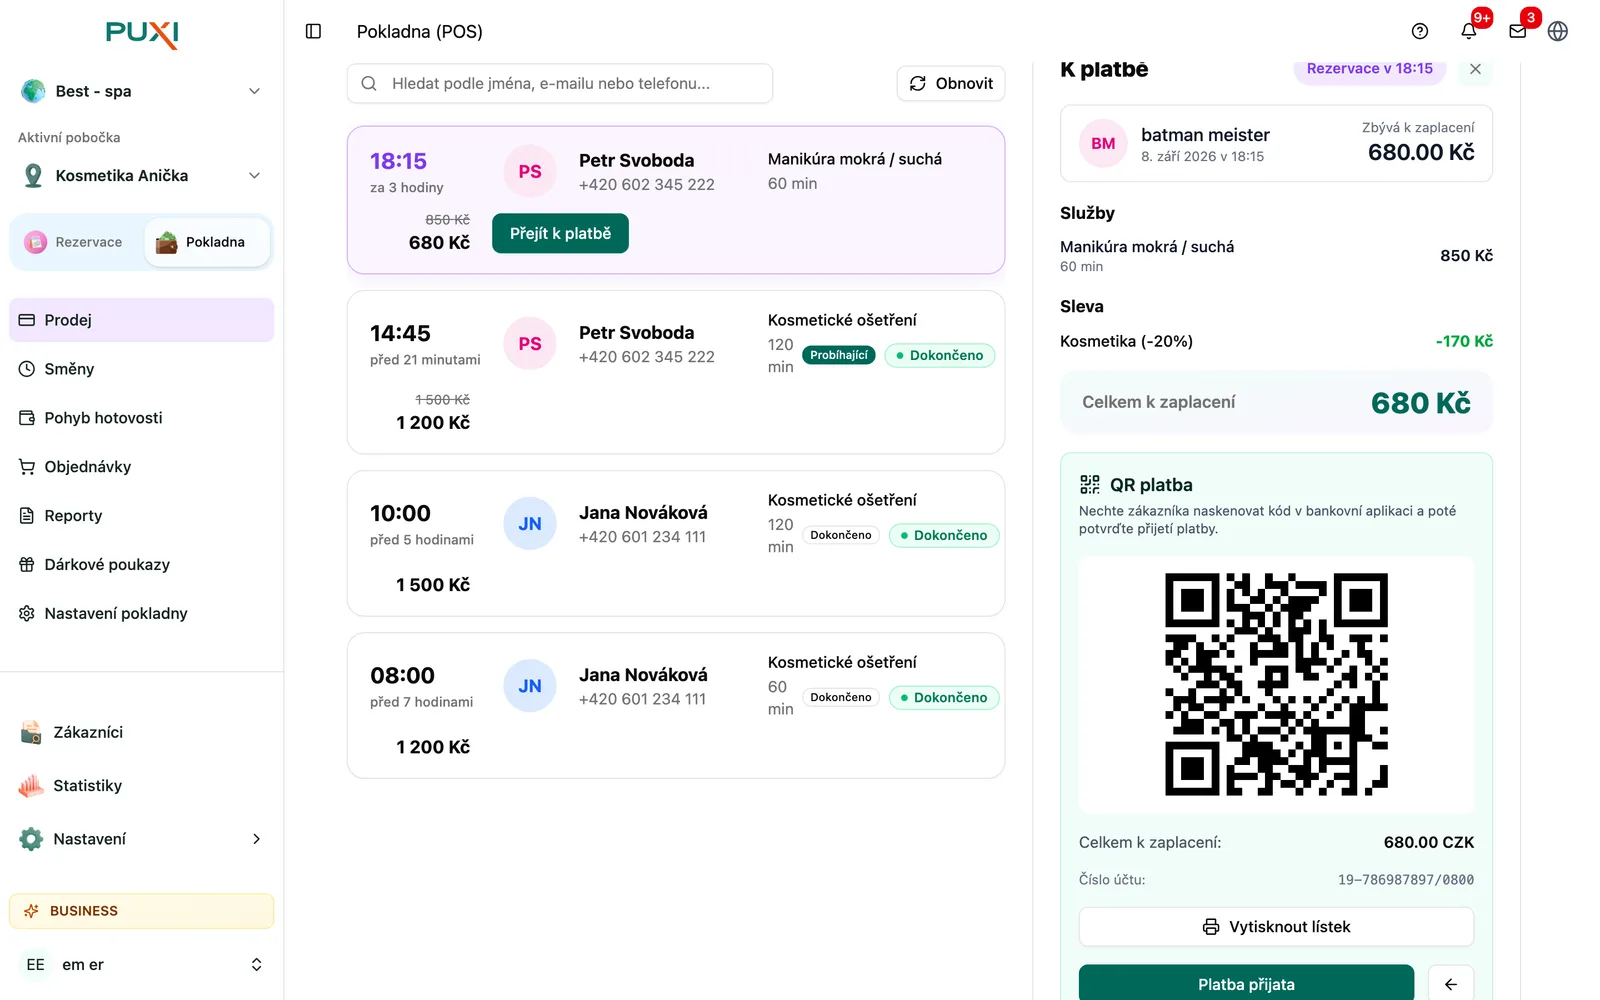Confirm with Platba přijata button
Viewport: 1600px width, 1000px height.
click(x=1246, y=984)
